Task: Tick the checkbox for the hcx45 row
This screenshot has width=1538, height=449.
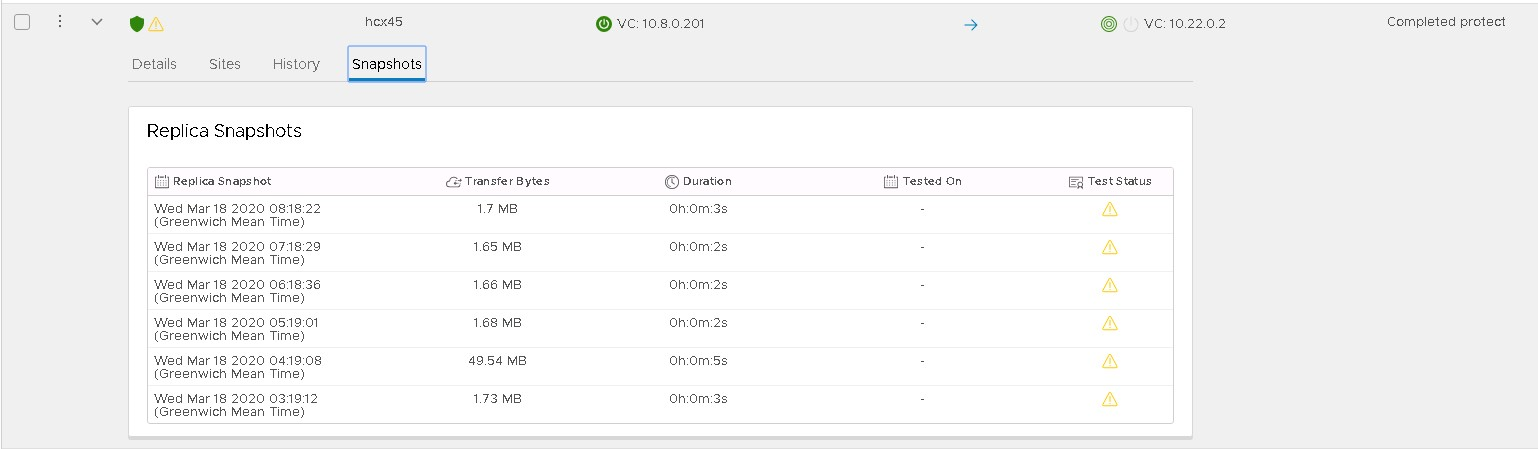Action: pyautogui.click(x=22, y=22)
